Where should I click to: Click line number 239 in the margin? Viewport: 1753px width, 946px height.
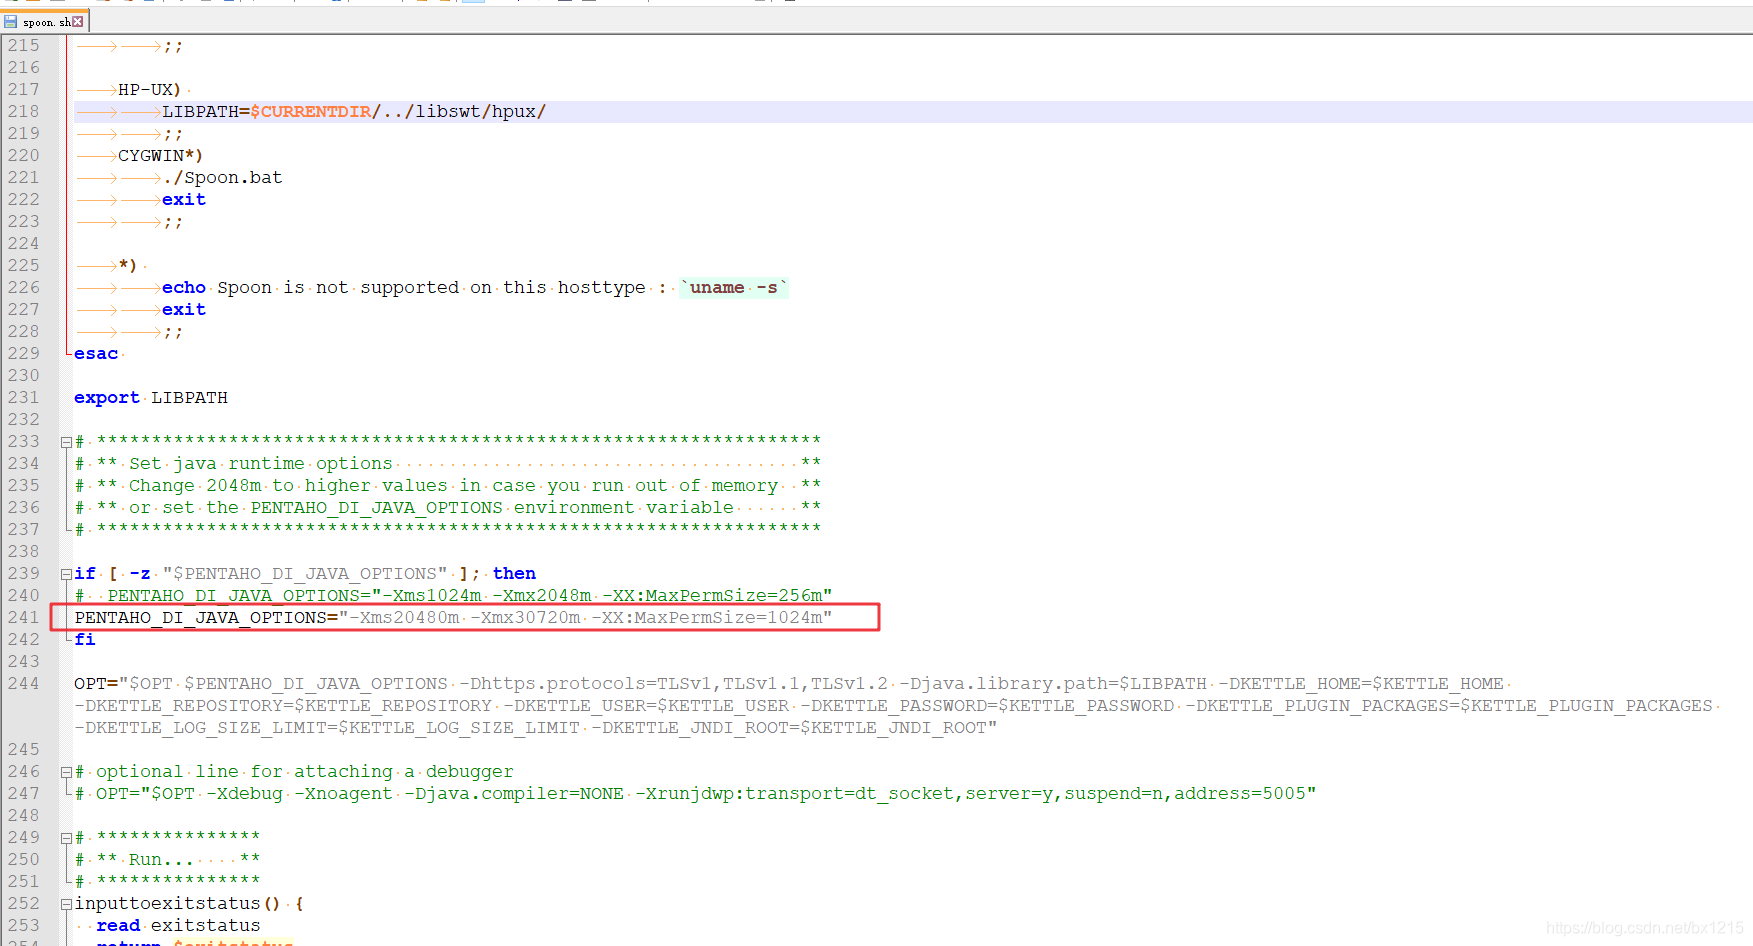click(x=23, y=573)
